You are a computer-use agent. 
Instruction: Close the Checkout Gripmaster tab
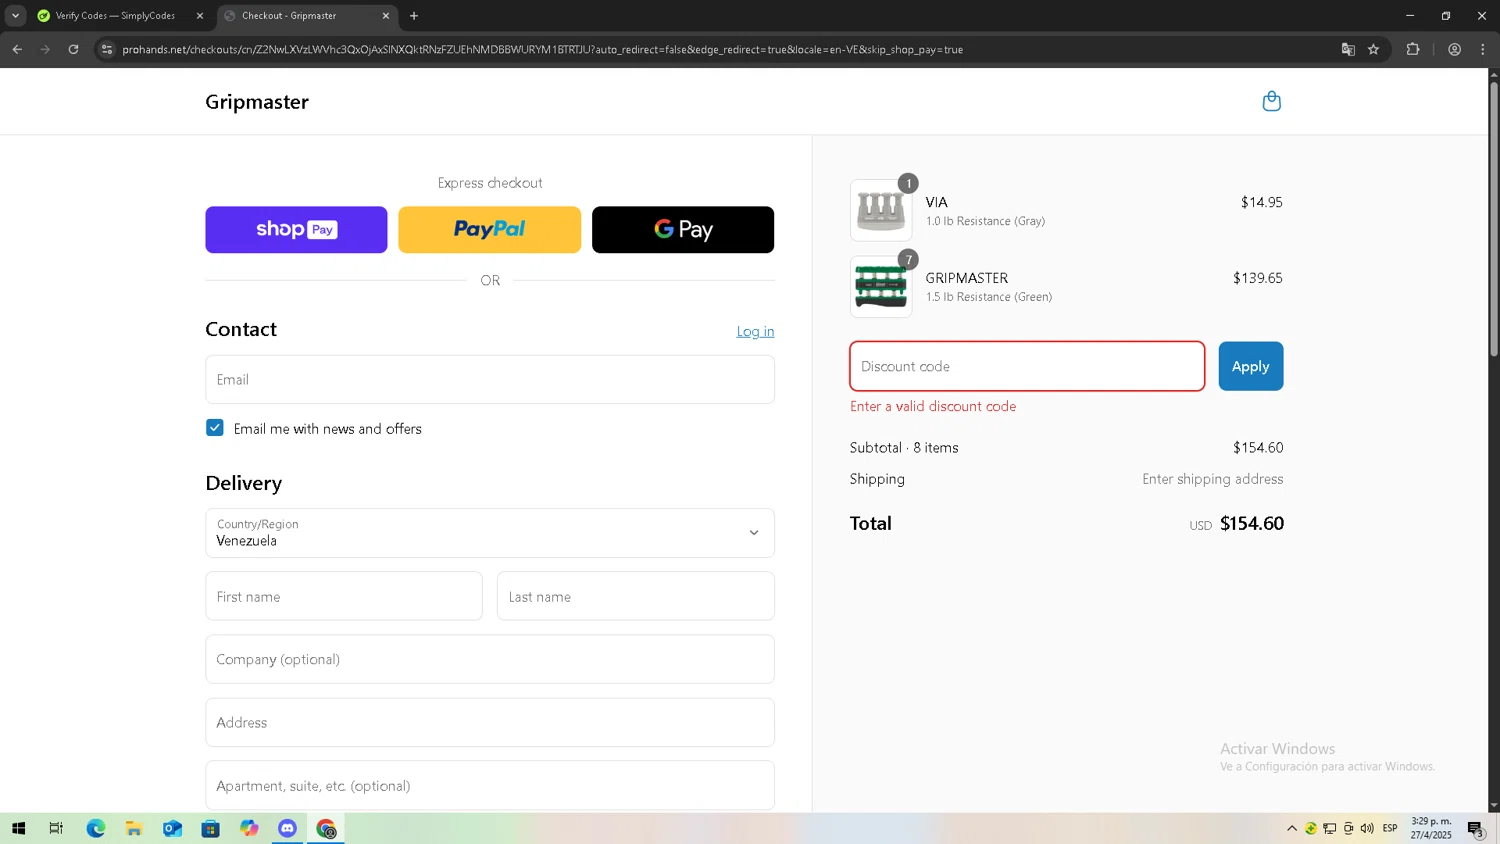pyautogui.click(x=386, y=16)
